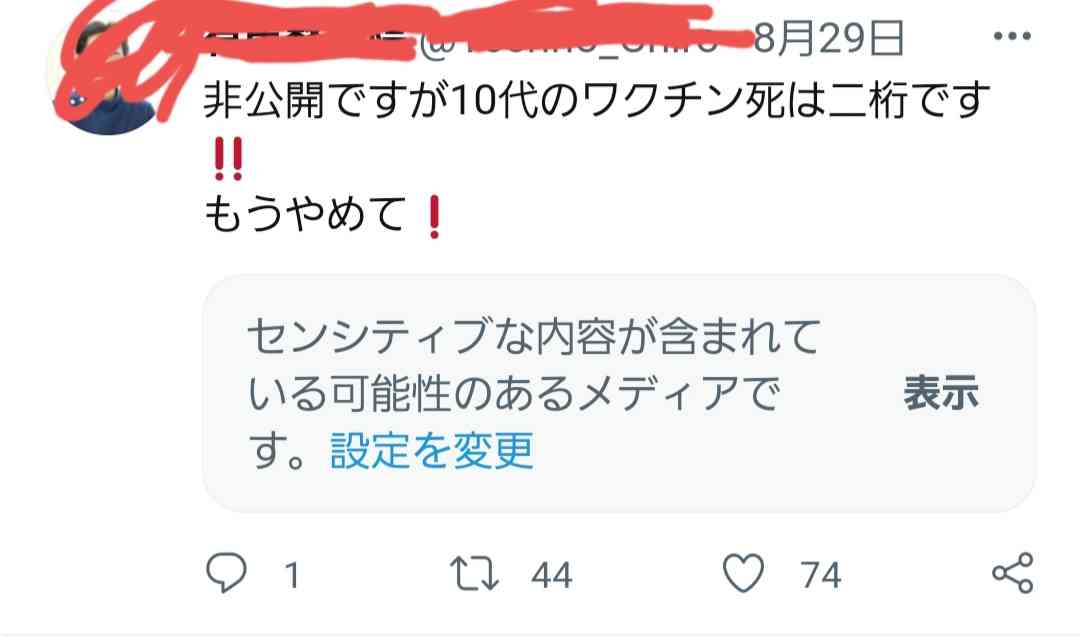1080x642 pixels.
Task: Click the reply count 1
Action: tap(292, 575)
